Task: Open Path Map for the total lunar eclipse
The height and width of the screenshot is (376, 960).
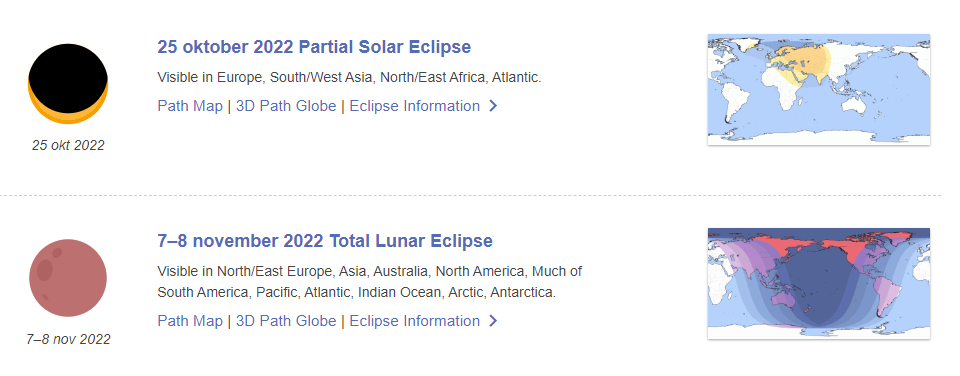Action: (190, 321)
